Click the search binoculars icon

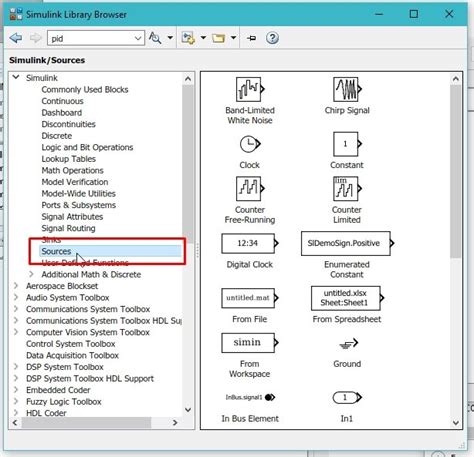[155, 38]
